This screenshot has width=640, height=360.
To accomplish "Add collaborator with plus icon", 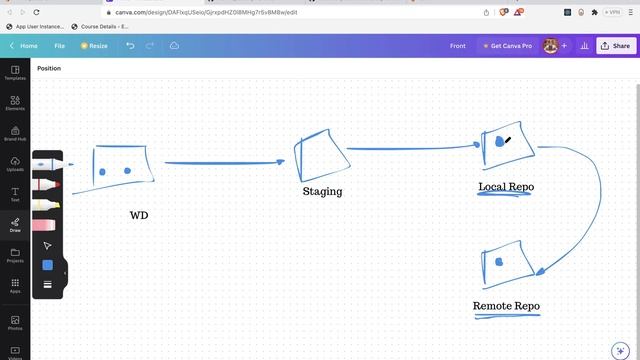I will (x=564, y=46).
